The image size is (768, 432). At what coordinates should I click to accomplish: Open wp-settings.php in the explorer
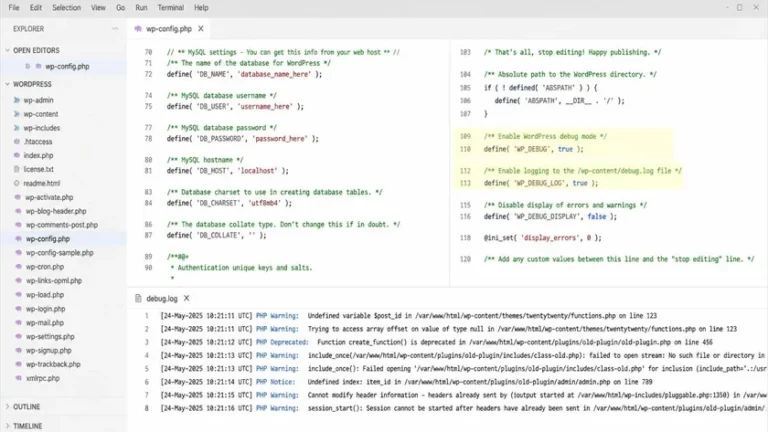tap(50, 336)
